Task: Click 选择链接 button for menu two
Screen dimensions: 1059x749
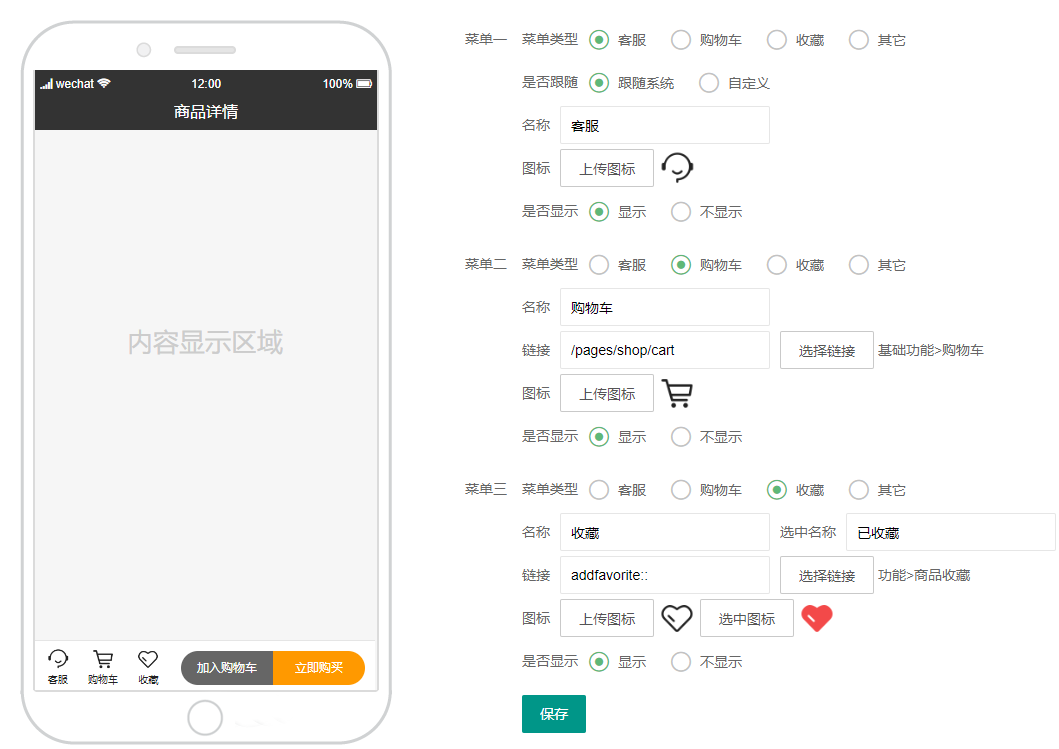Action: pos(826,351)
